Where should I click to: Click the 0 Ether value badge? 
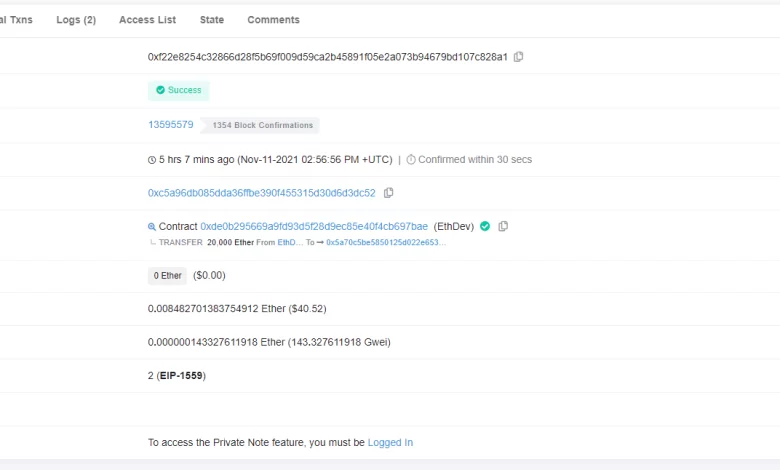click(x=167, y=276)
